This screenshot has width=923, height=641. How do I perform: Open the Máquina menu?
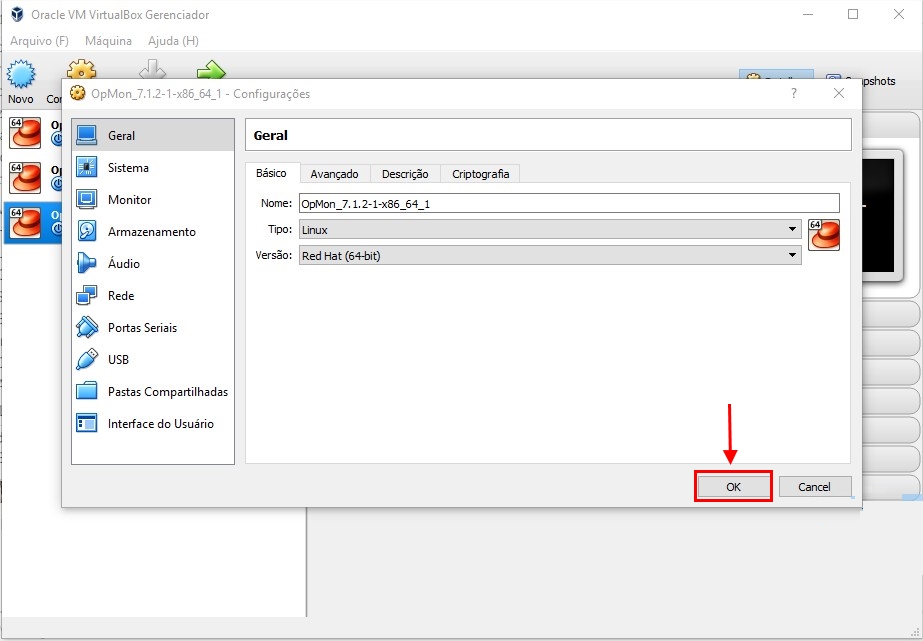(108, 41)
